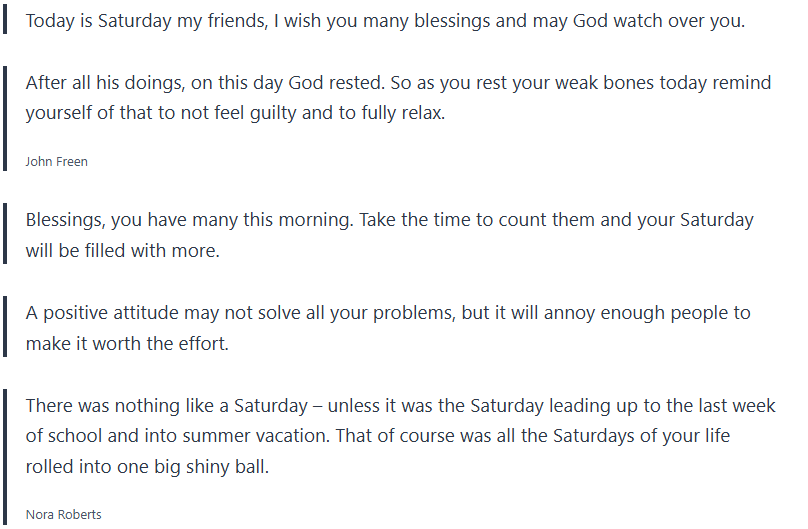Click the left bar of "After all his doings" quote

point(5,98)
